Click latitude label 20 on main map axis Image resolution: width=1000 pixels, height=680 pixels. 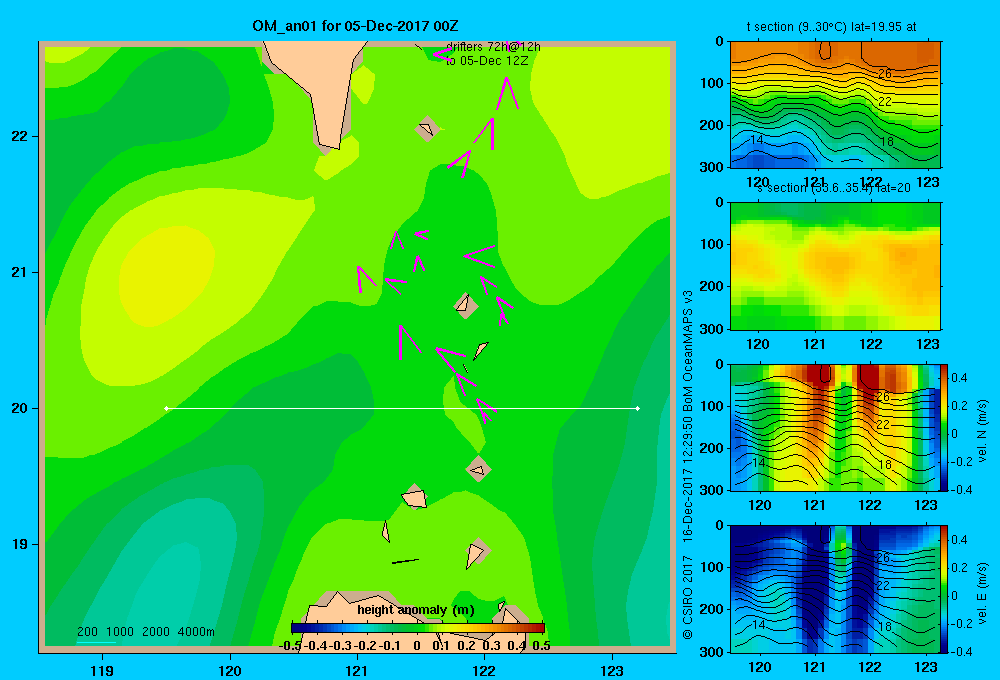(x=20, y=408)
